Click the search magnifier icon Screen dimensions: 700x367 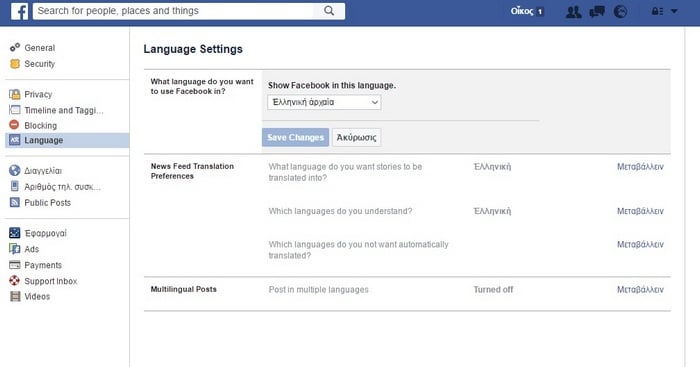pos(329,11)
